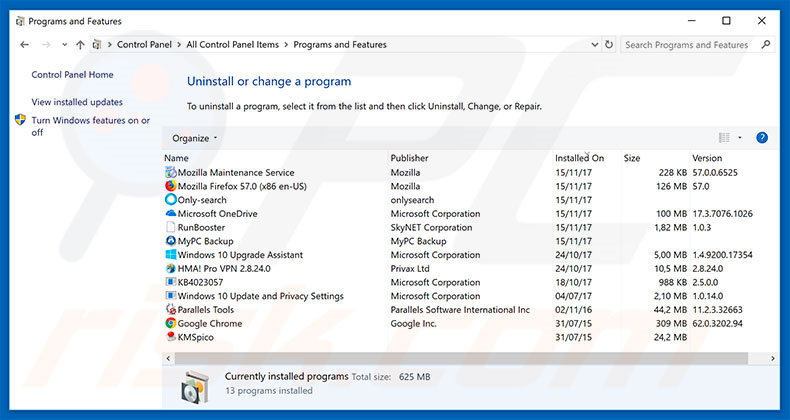790x420 pixels.
Task: Open the recent locations dropdown arrow
Action: pyautogui.click(x=64, y=45)
